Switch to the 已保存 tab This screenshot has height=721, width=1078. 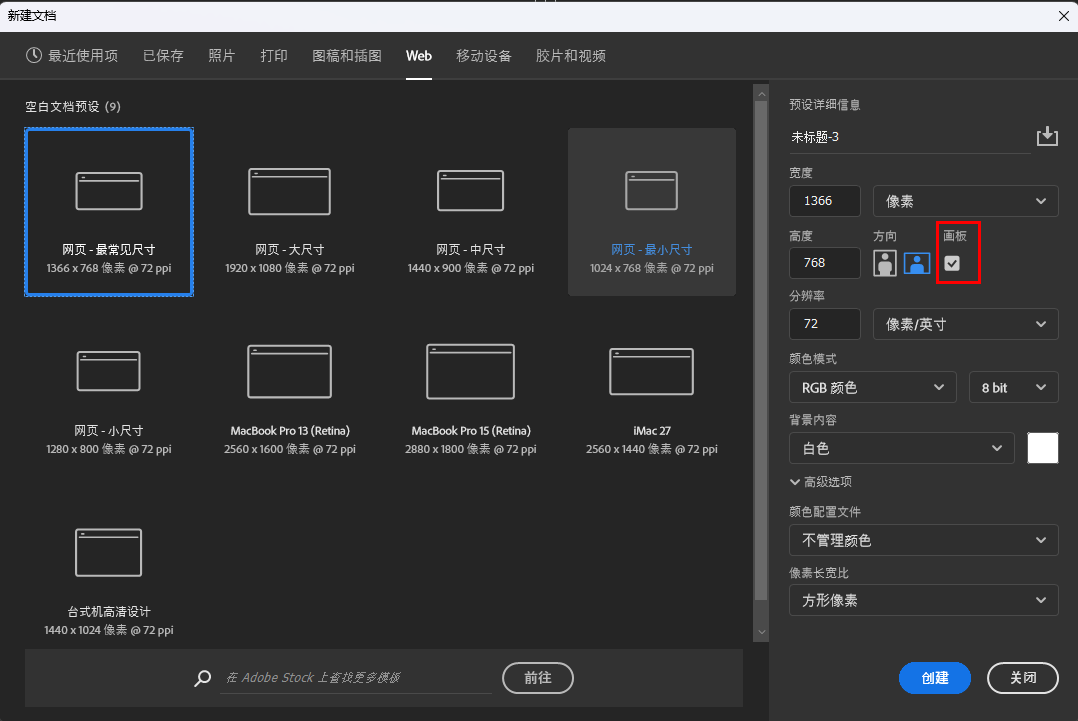(x=163, y=56)
